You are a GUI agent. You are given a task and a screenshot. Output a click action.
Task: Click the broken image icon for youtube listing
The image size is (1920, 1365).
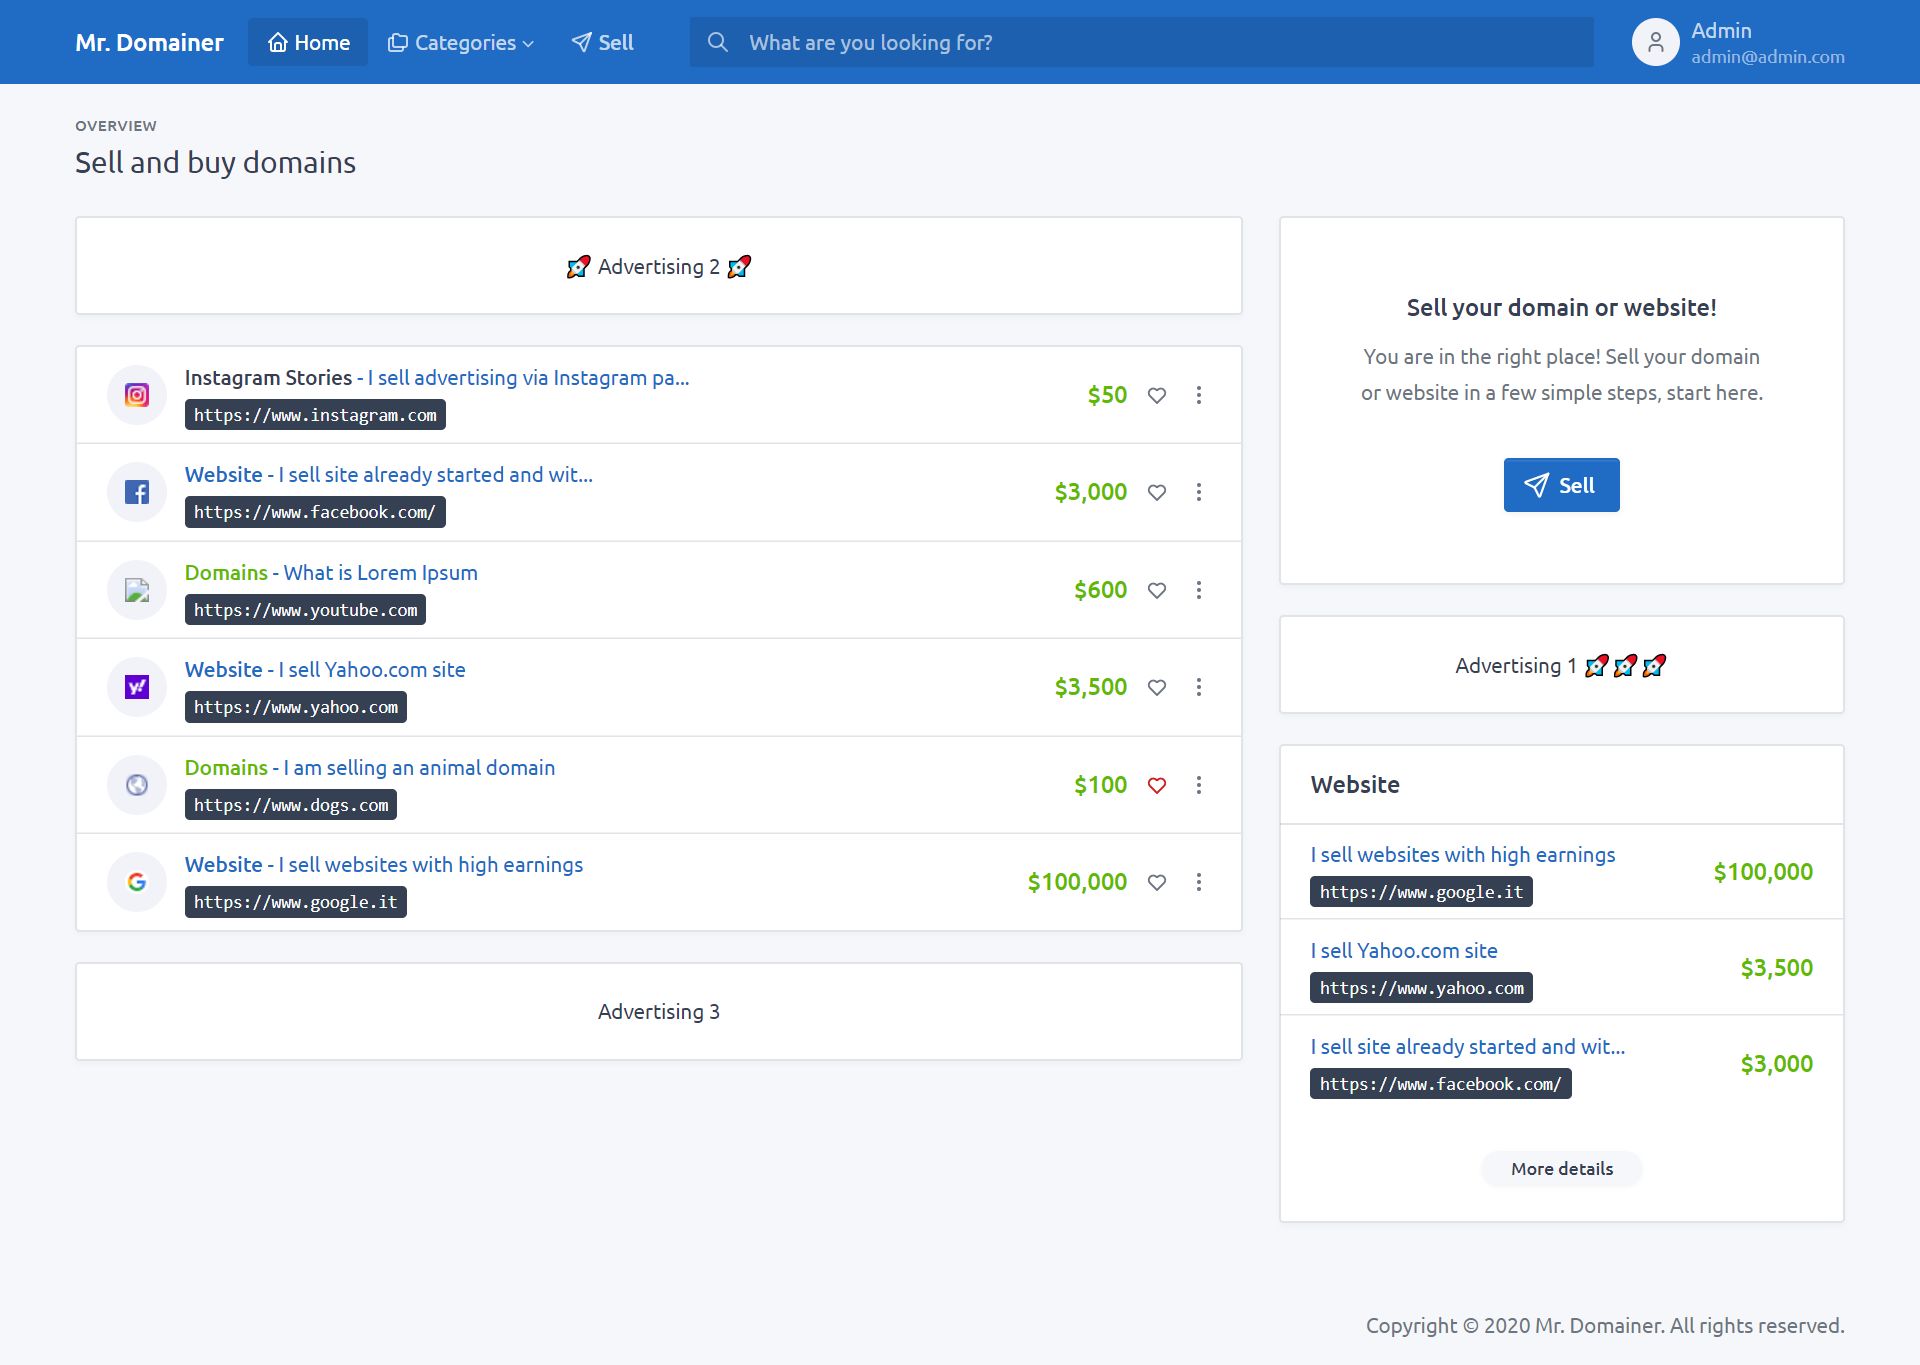click(137, 590)
